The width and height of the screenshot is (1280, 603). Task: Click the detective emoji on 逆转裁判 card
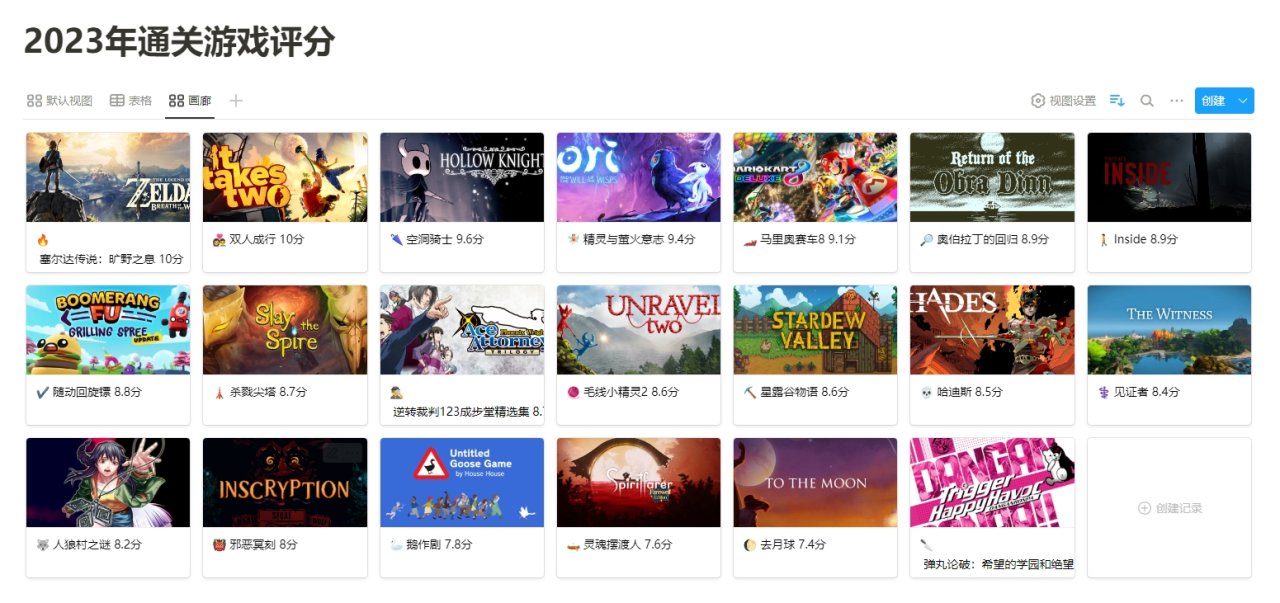[x=396, y=392]
